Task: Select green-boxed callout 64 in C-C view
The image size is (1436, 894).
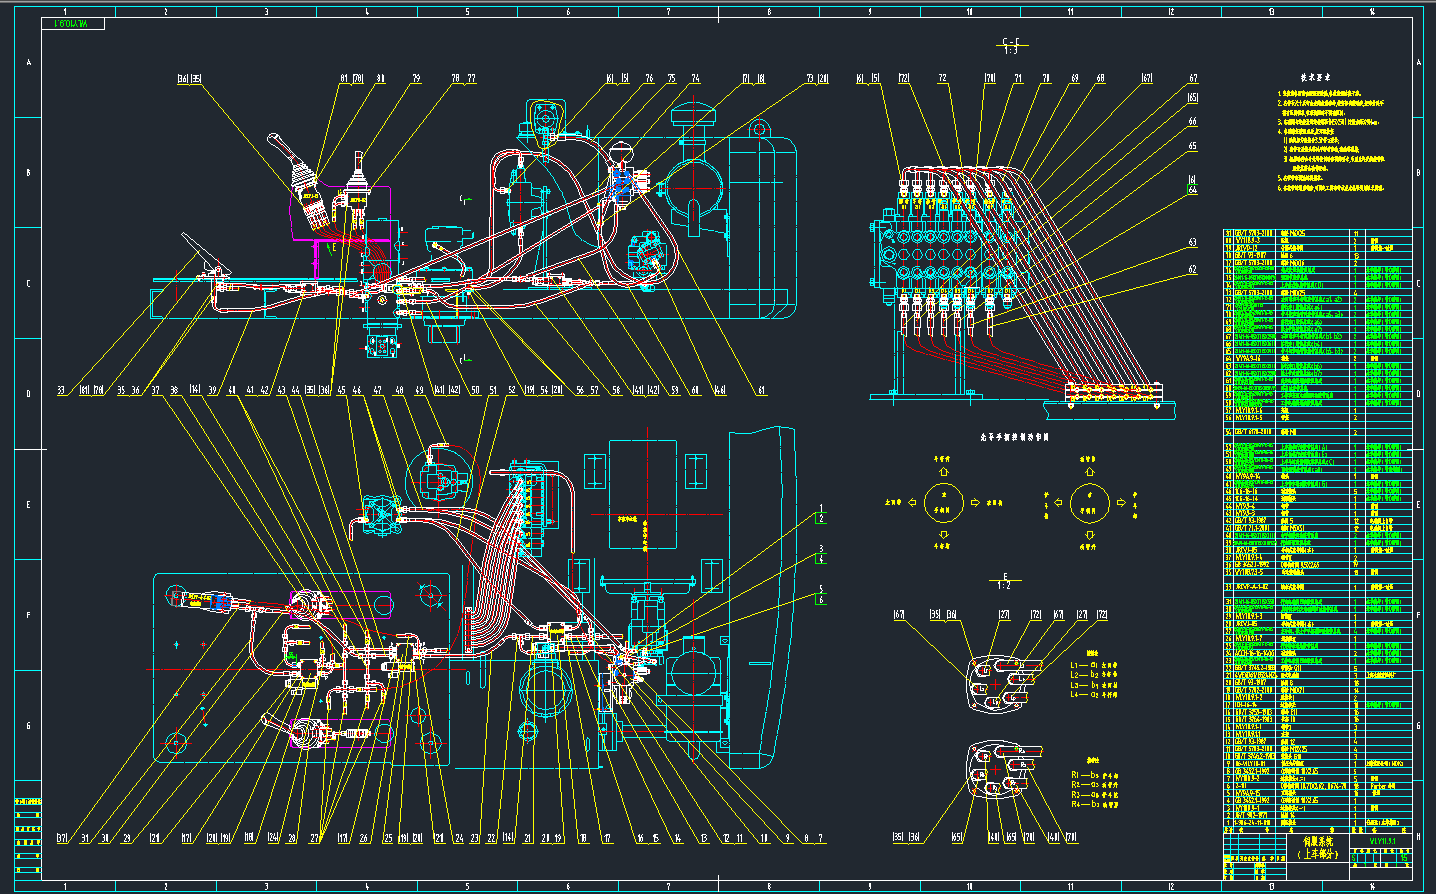Action: 1192,189
